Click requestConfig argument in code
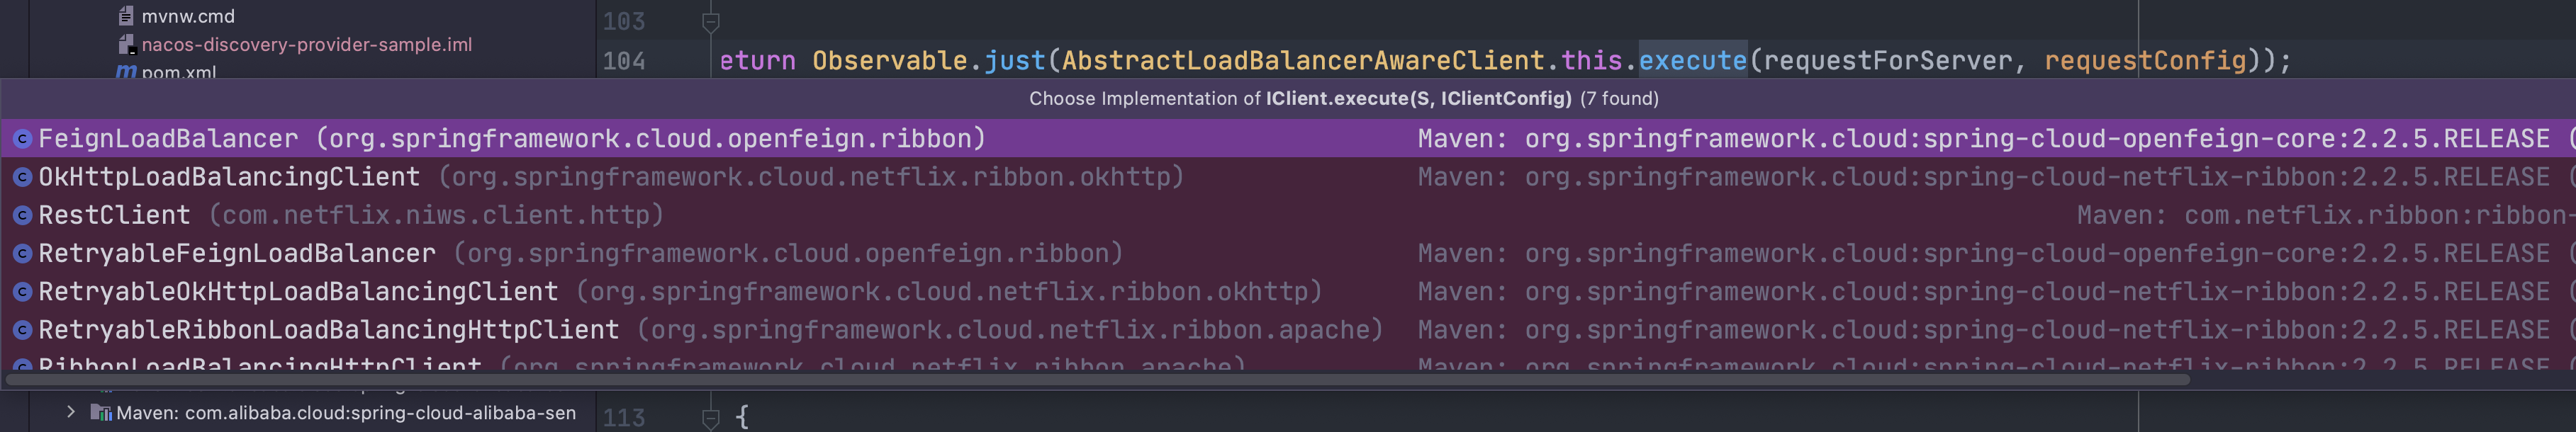The height and width of the screenshot is (432, 2576). 2145,61
